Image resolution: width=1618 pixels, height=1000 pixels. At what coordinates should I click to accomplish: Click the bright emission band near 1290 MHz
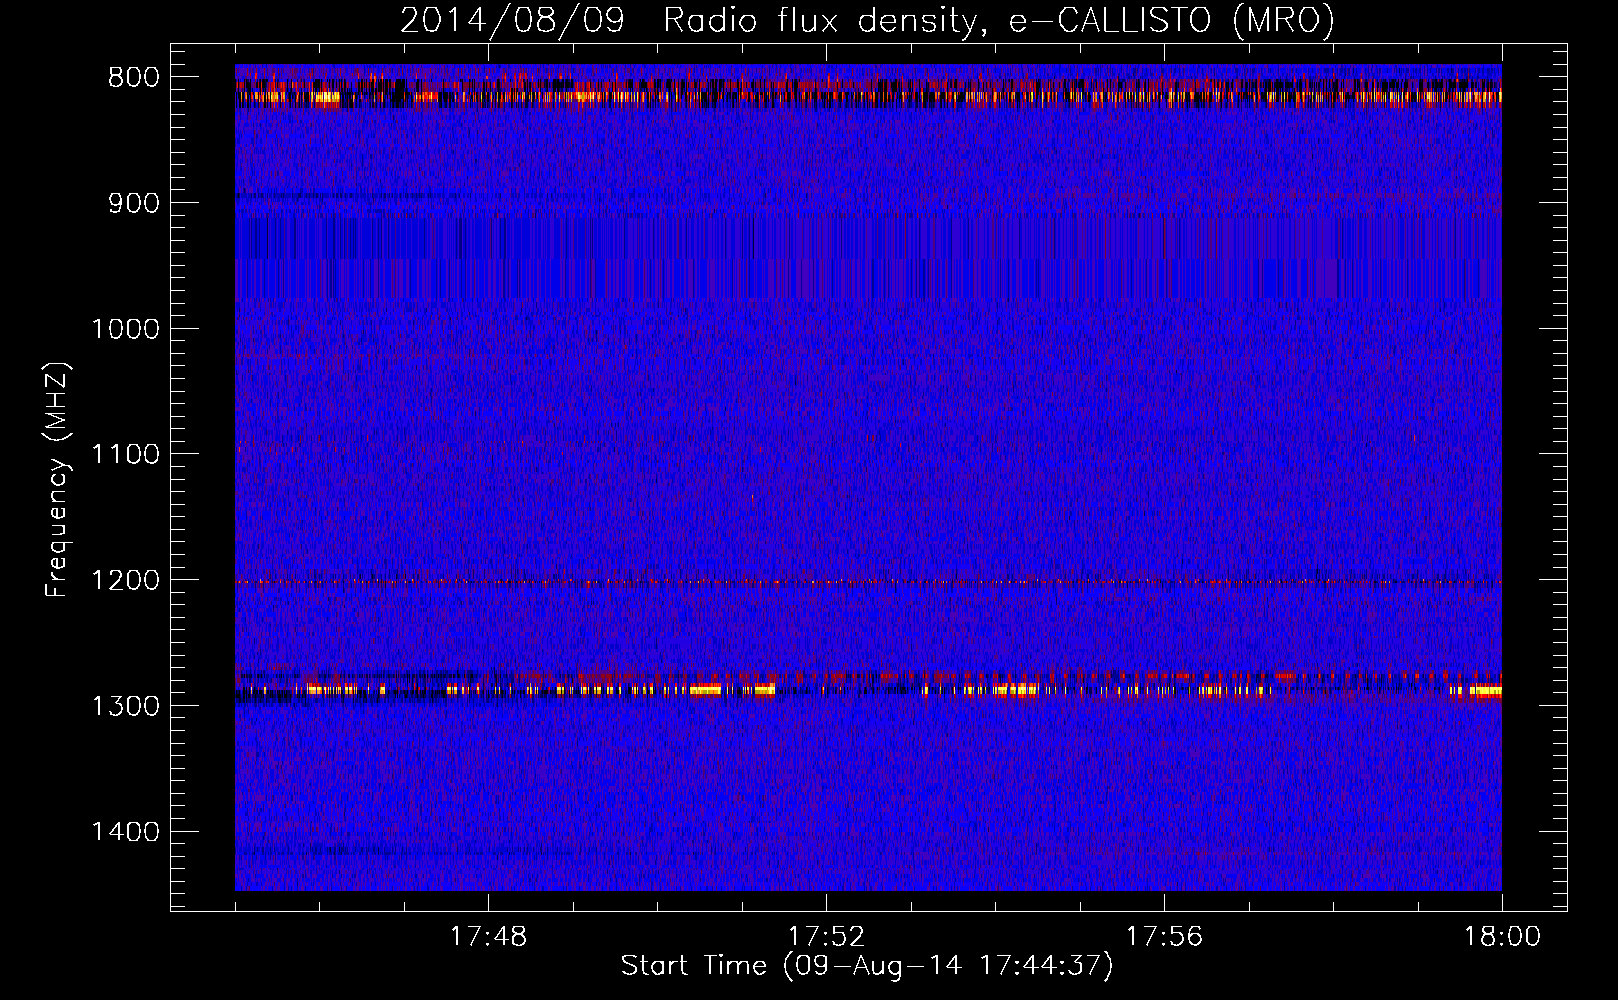click(x=868, y=689)
